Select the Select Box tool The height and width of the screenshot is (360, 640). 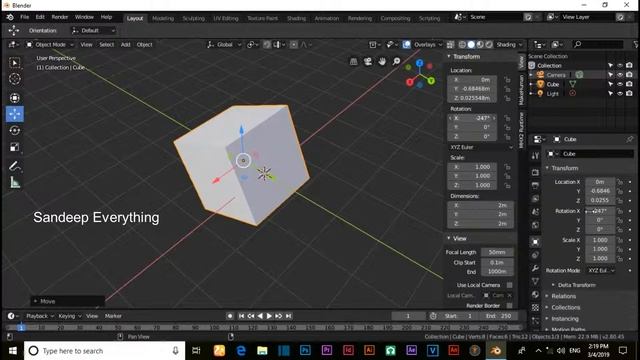(15, 62)
